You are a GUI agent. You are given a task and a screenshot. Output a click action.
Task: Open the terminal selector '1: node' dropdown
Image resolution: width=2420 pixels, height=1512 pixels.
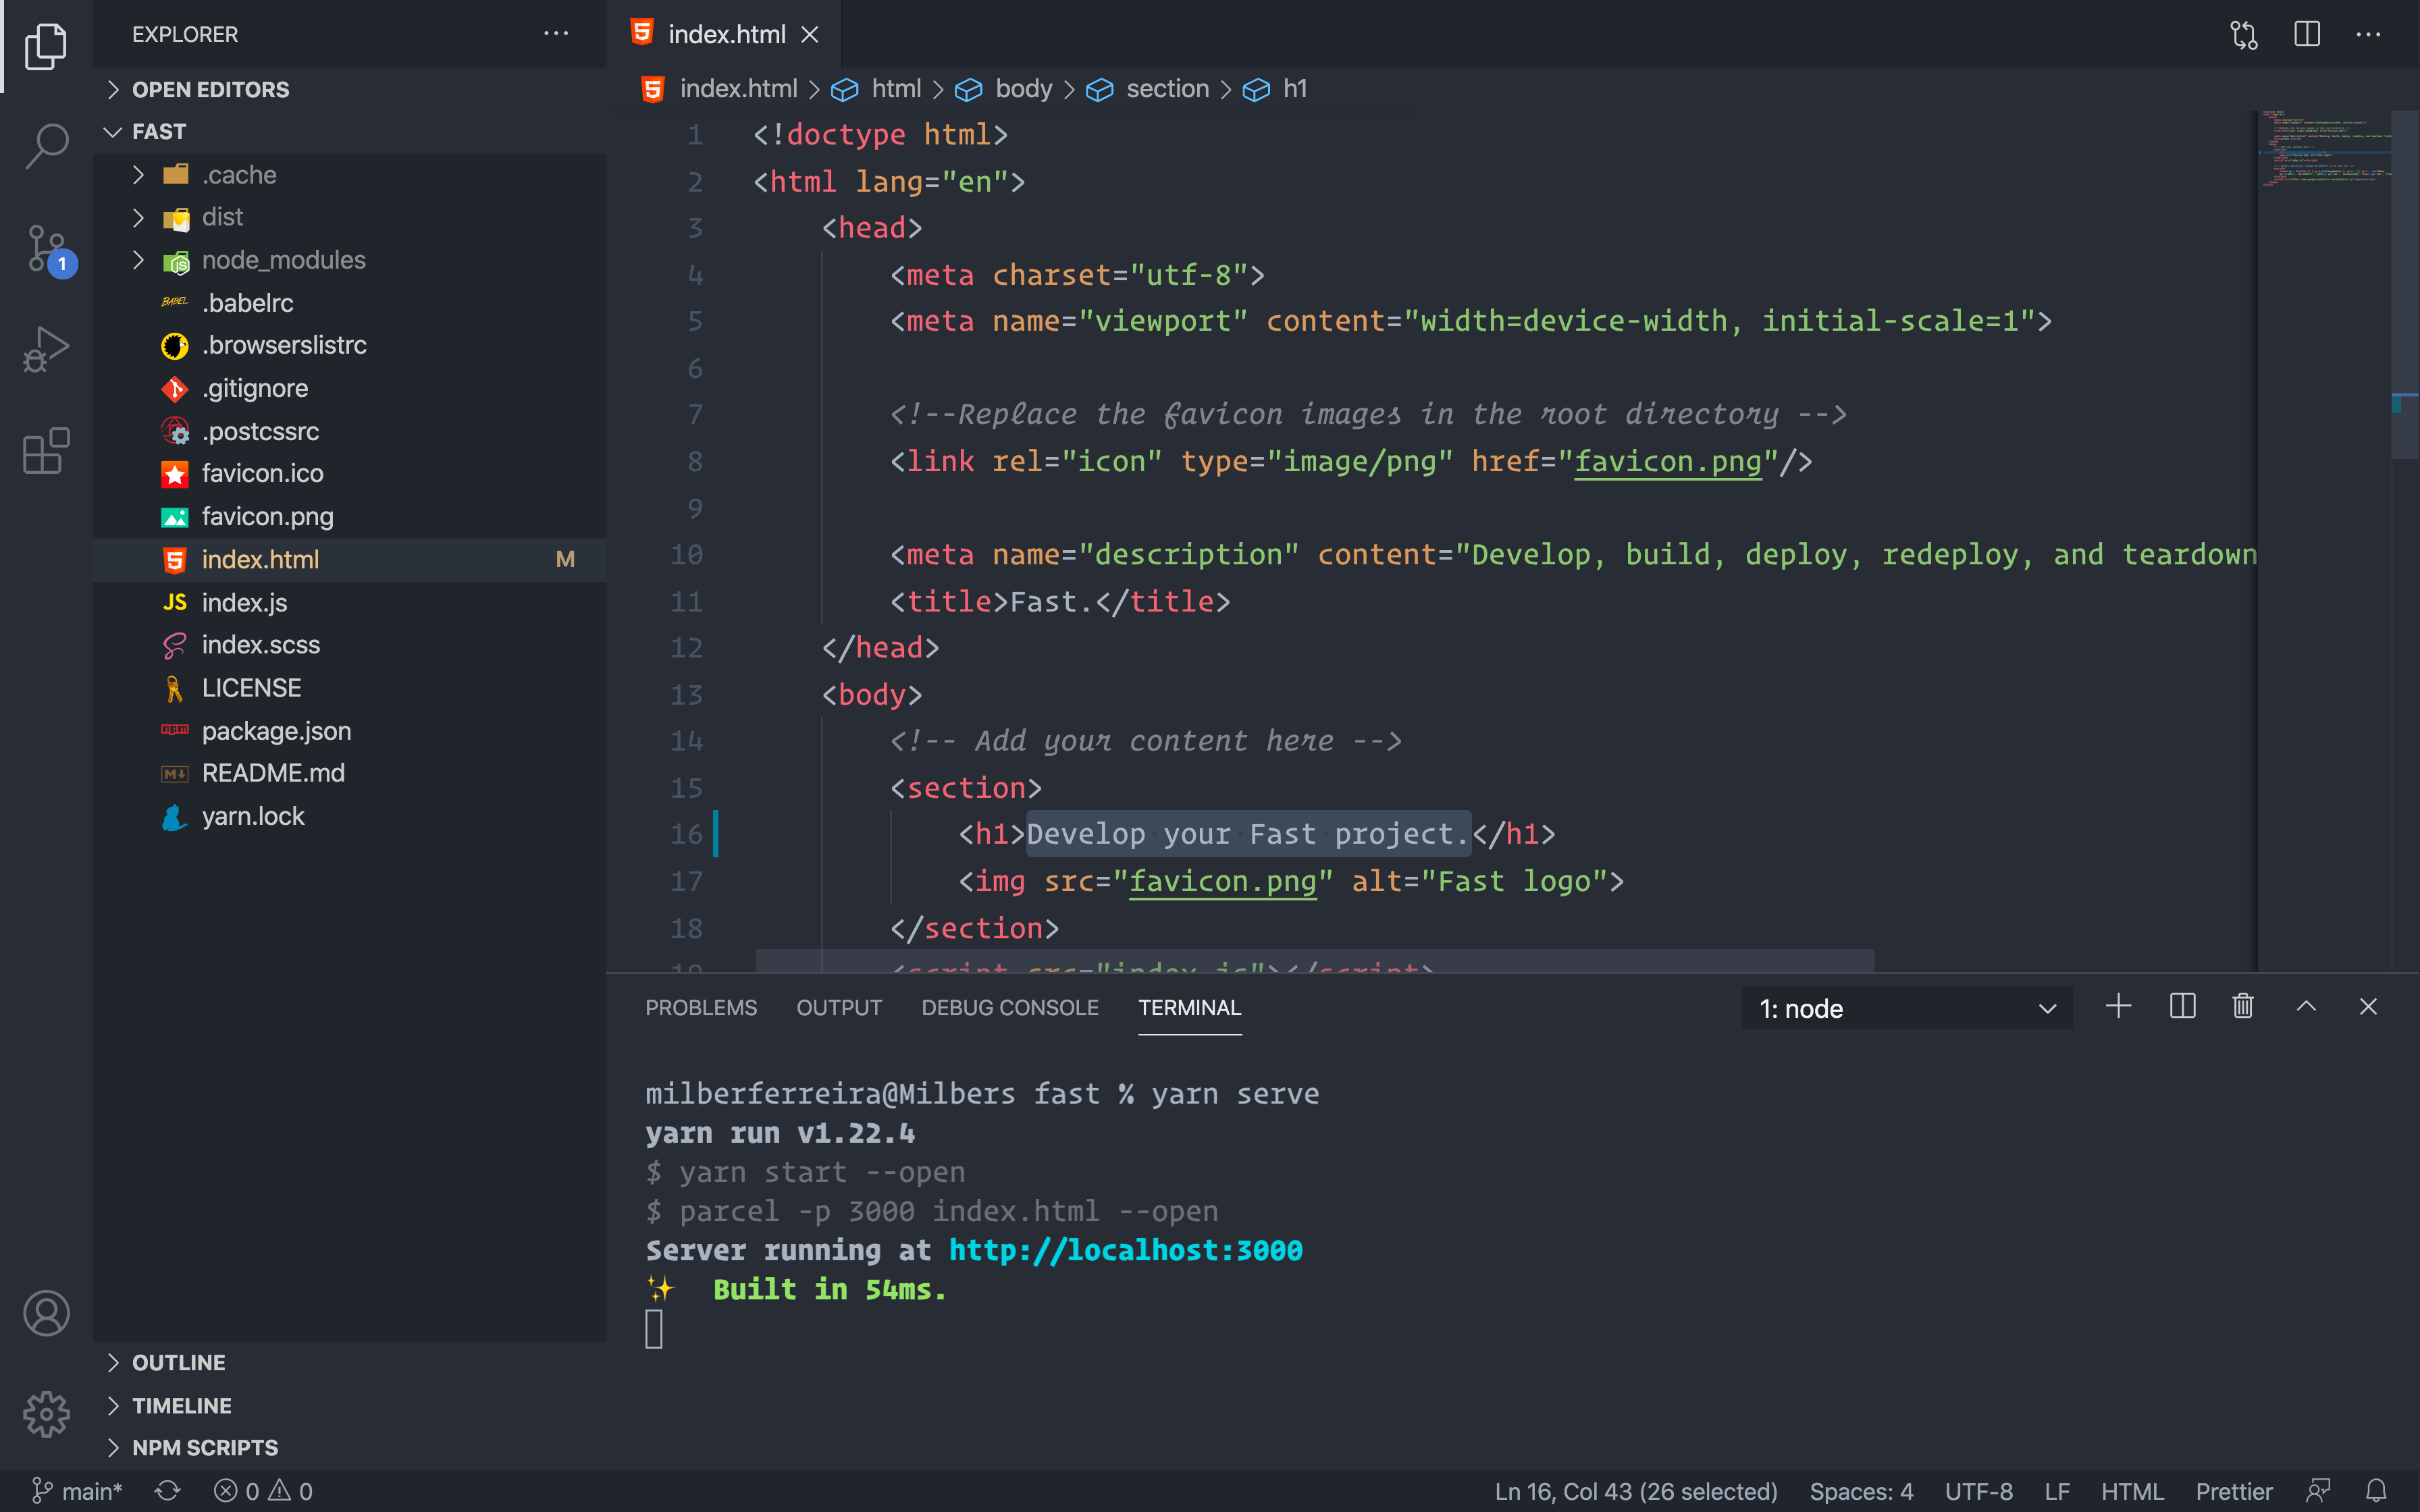tap(1906, 1008)
